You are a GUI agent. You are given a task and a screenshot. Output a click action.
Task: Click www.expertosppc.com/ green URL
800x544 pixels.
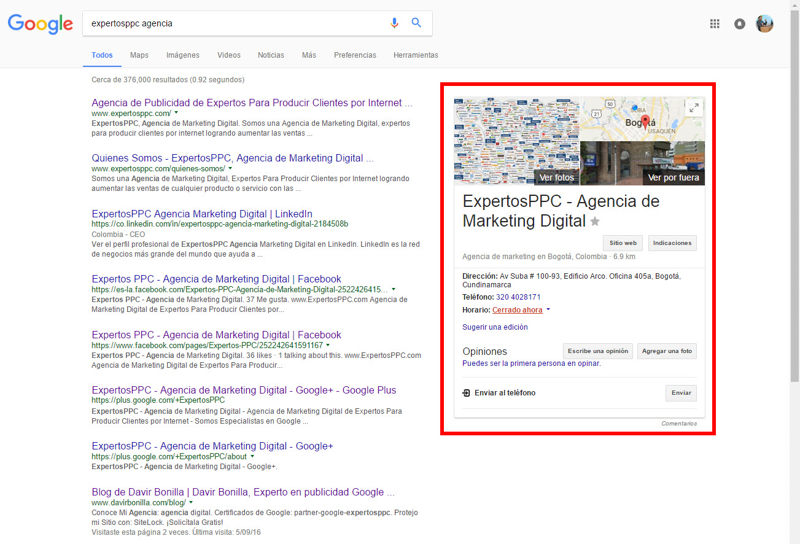[131, 113]
